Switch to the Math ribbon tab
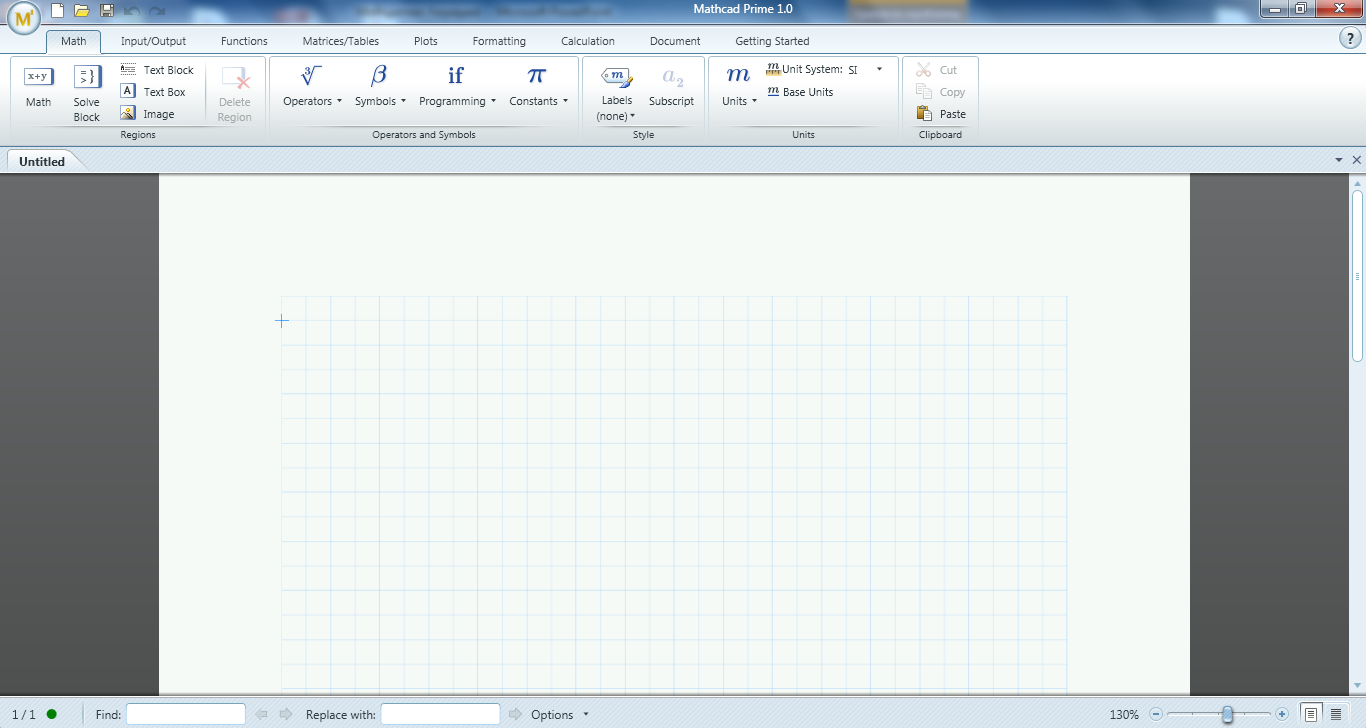Screen dimensions: 1366x728 (73, 41)
